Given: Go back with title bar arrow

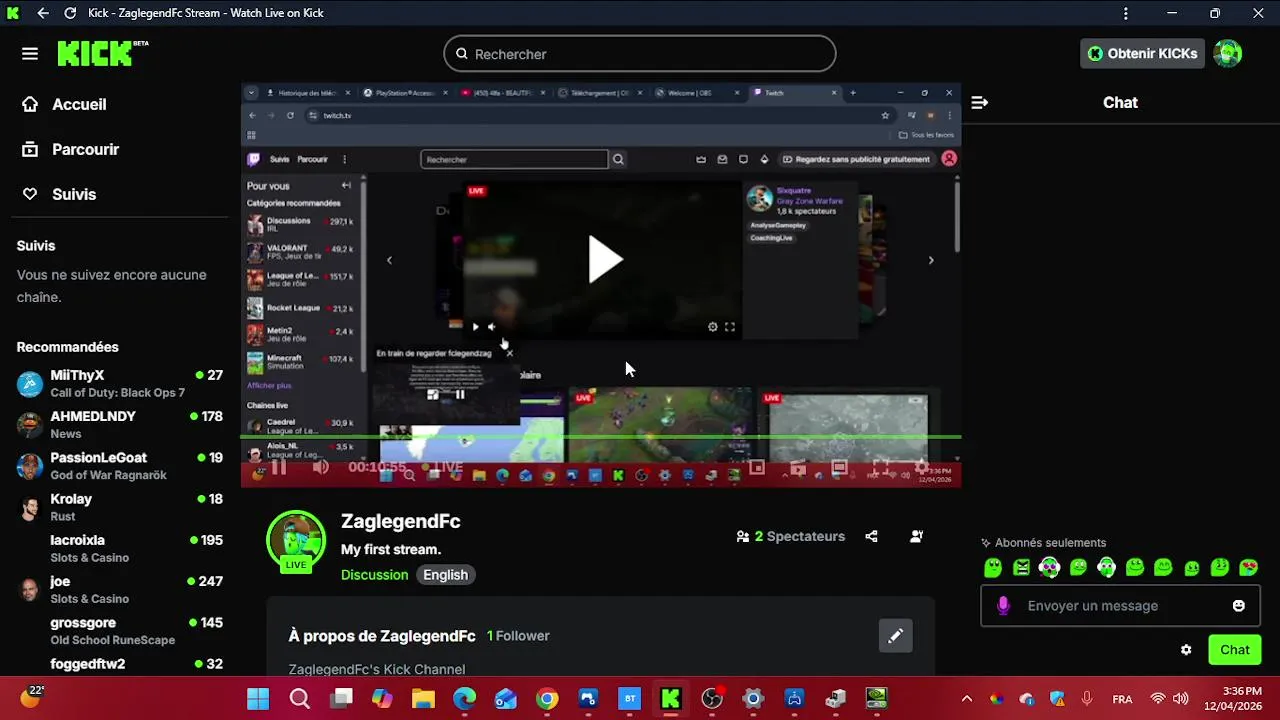Looking at the screenshot, I should coord(42,13).
